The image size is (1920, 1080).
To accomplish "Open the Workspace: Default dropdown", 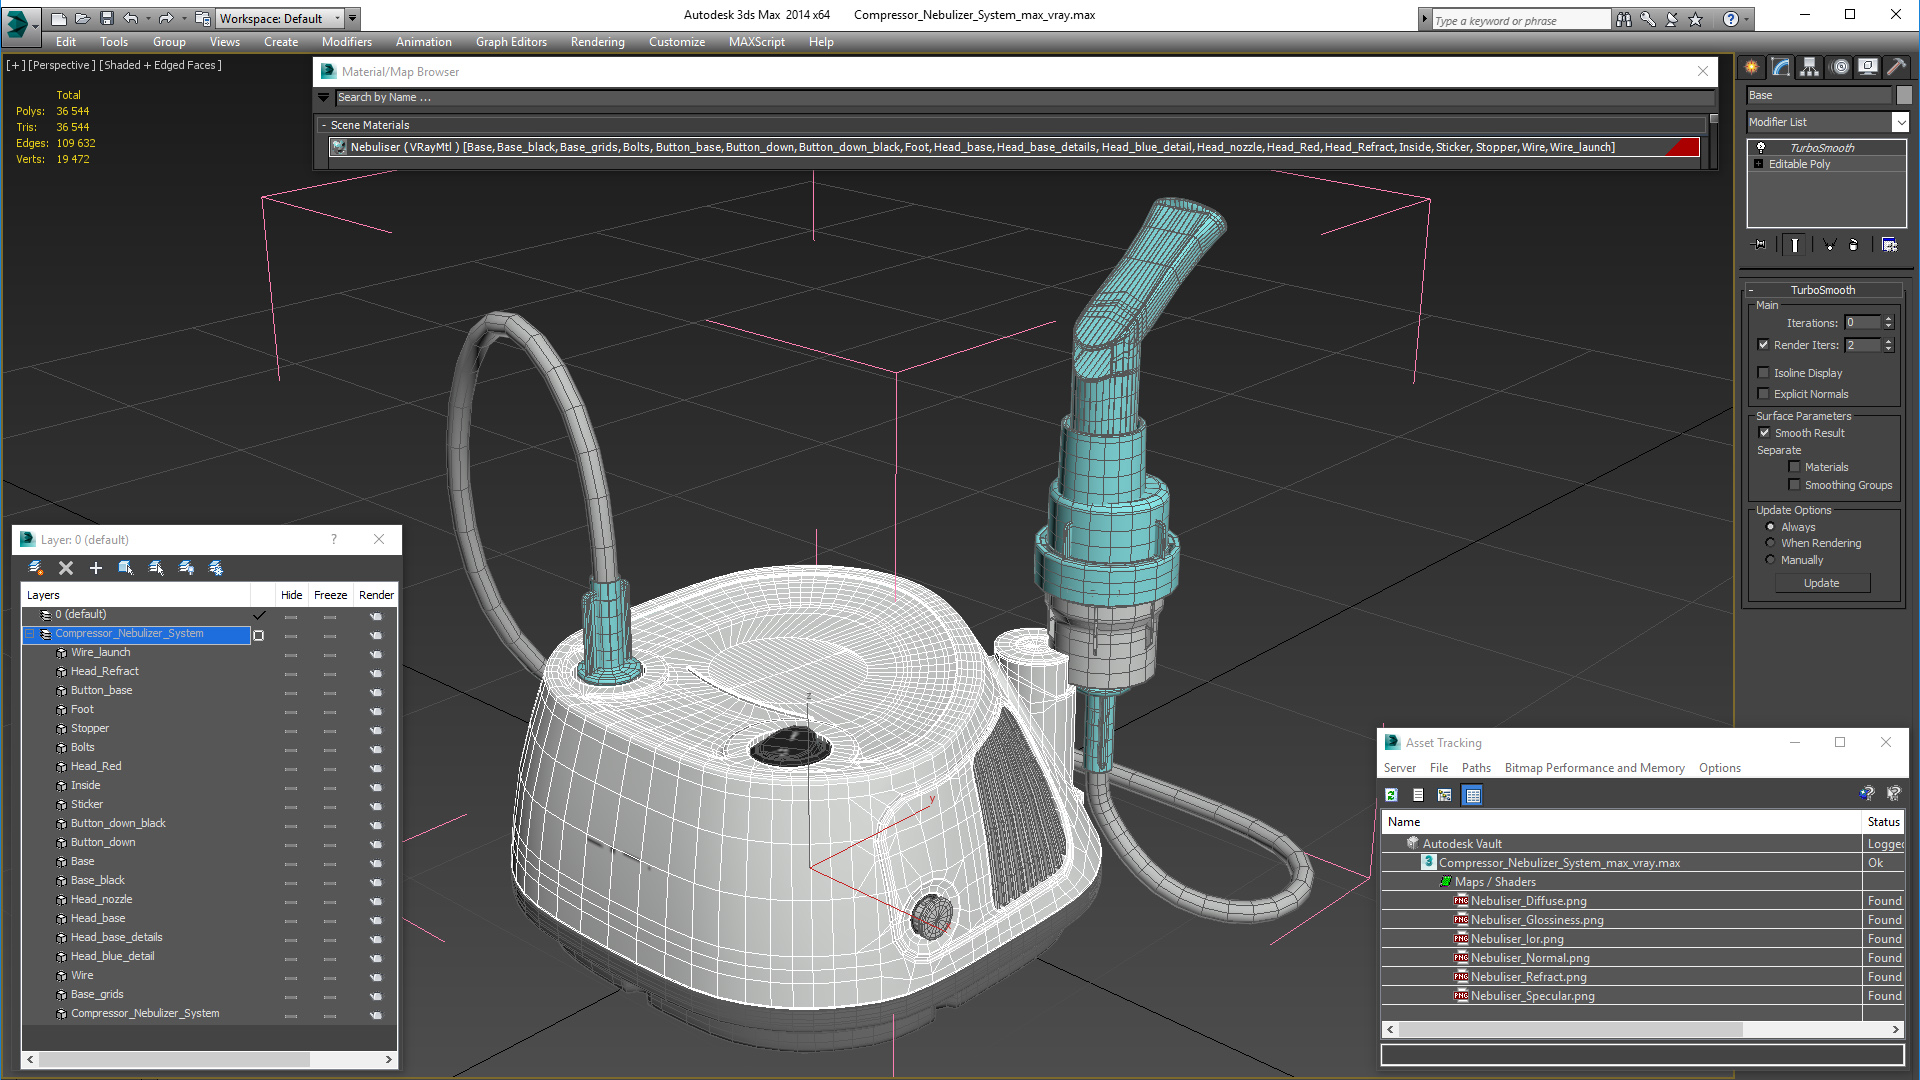I will tap(281, 18).
